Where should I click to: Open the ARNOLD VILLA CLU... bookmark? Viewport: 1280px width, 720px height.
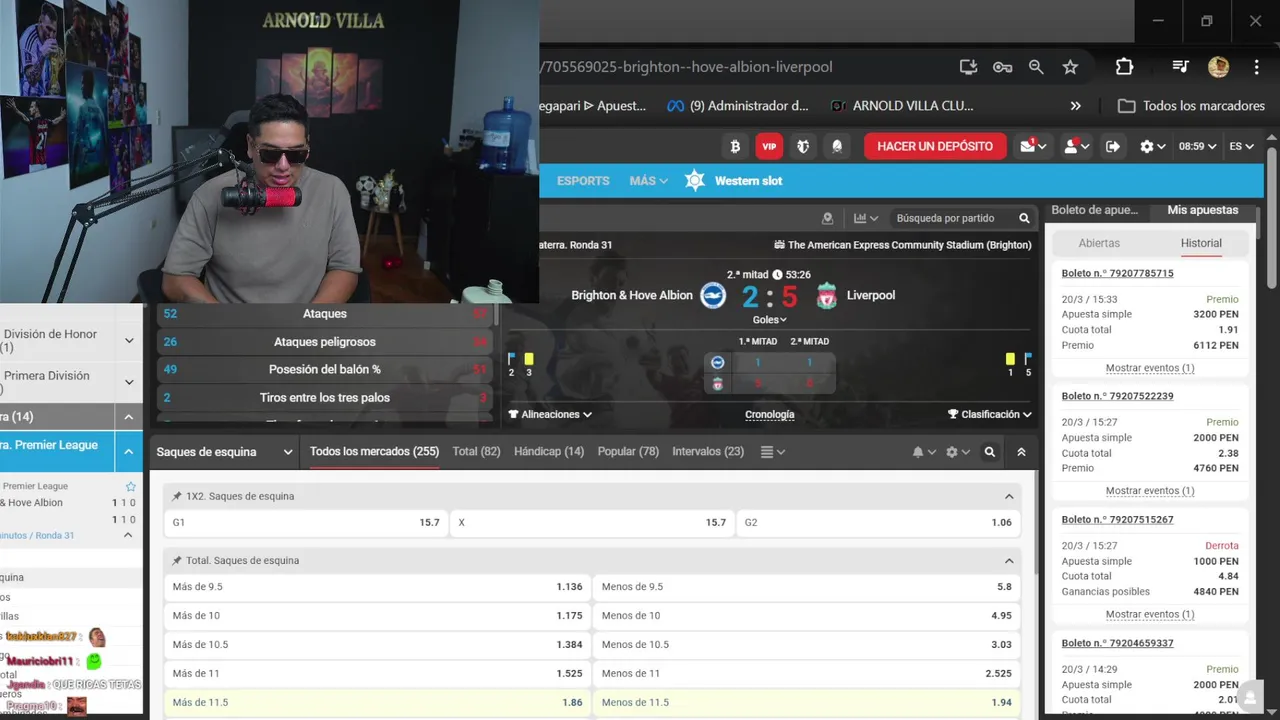pyautogui.click(x=902, y=106)
